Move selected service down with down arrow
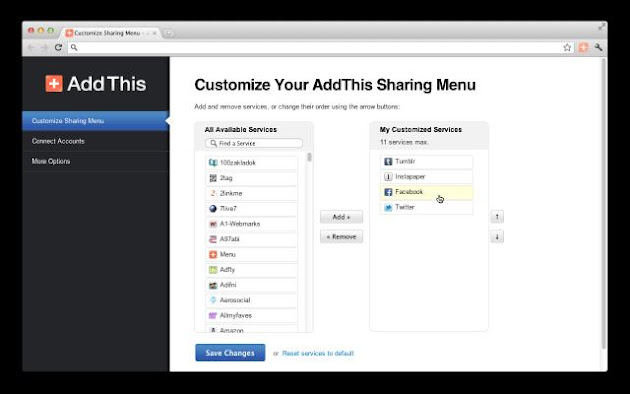This screenshot has width=630, height=394. (x=497, y=237)
